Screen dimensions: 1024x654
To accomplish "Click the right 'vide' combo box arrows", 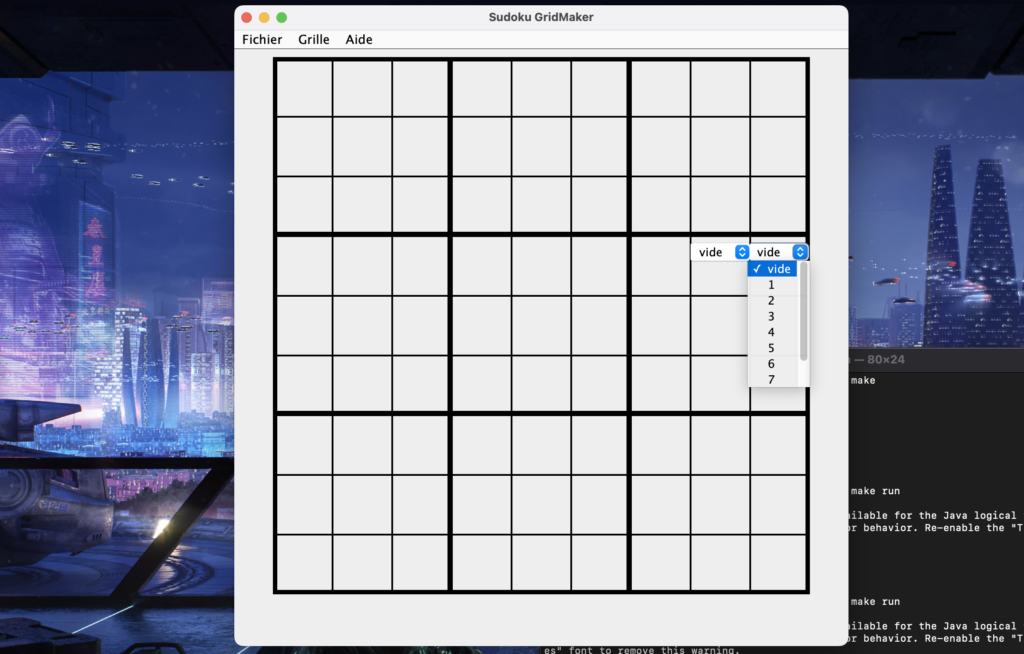I will coord(800,252).
